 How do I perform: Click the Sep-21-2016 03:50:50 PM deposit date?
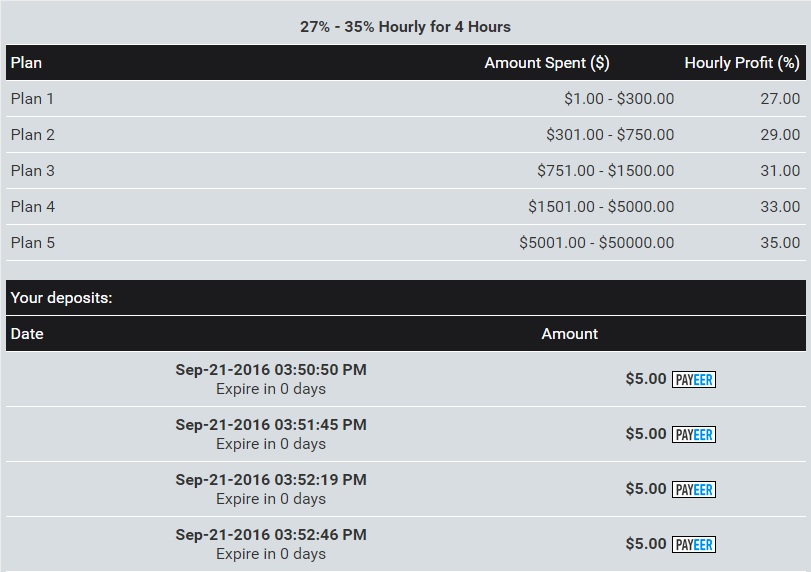(271, 370)
